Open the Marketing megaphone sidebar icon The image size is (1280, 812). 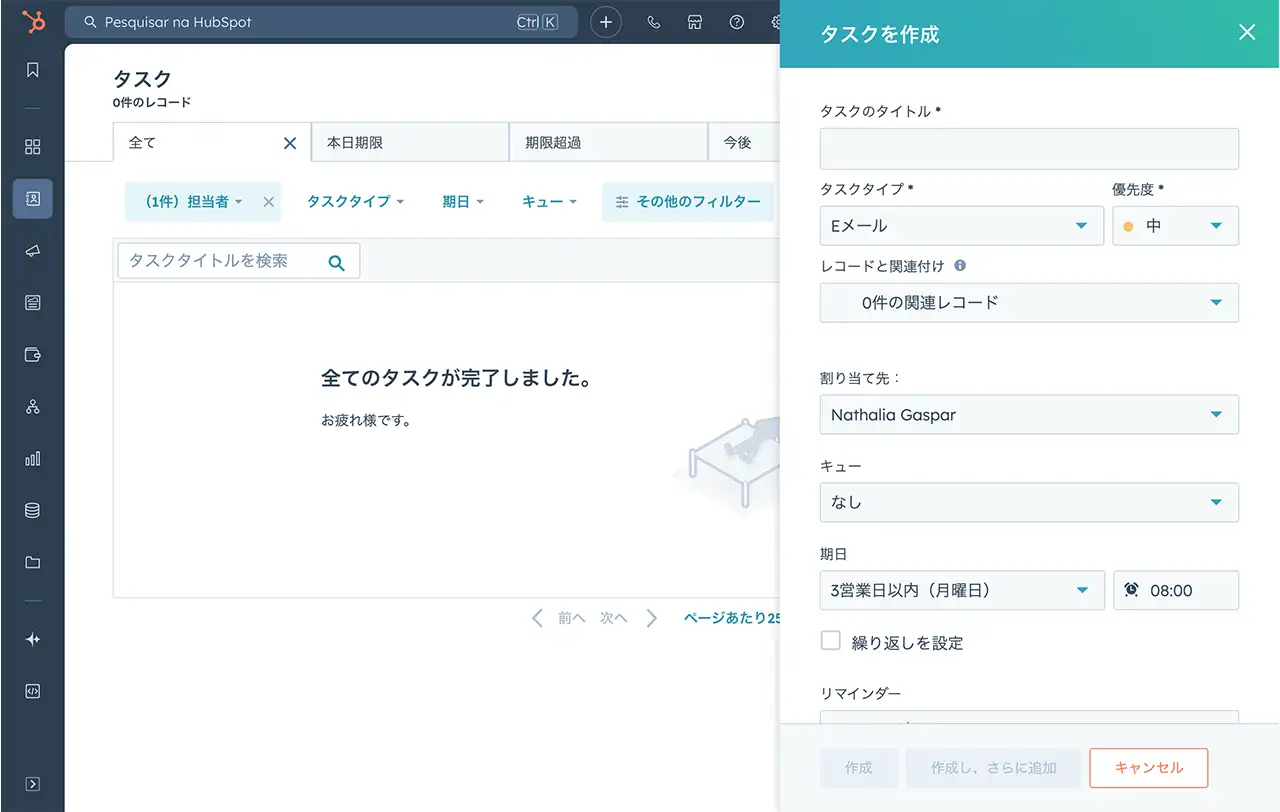[33, 251]
